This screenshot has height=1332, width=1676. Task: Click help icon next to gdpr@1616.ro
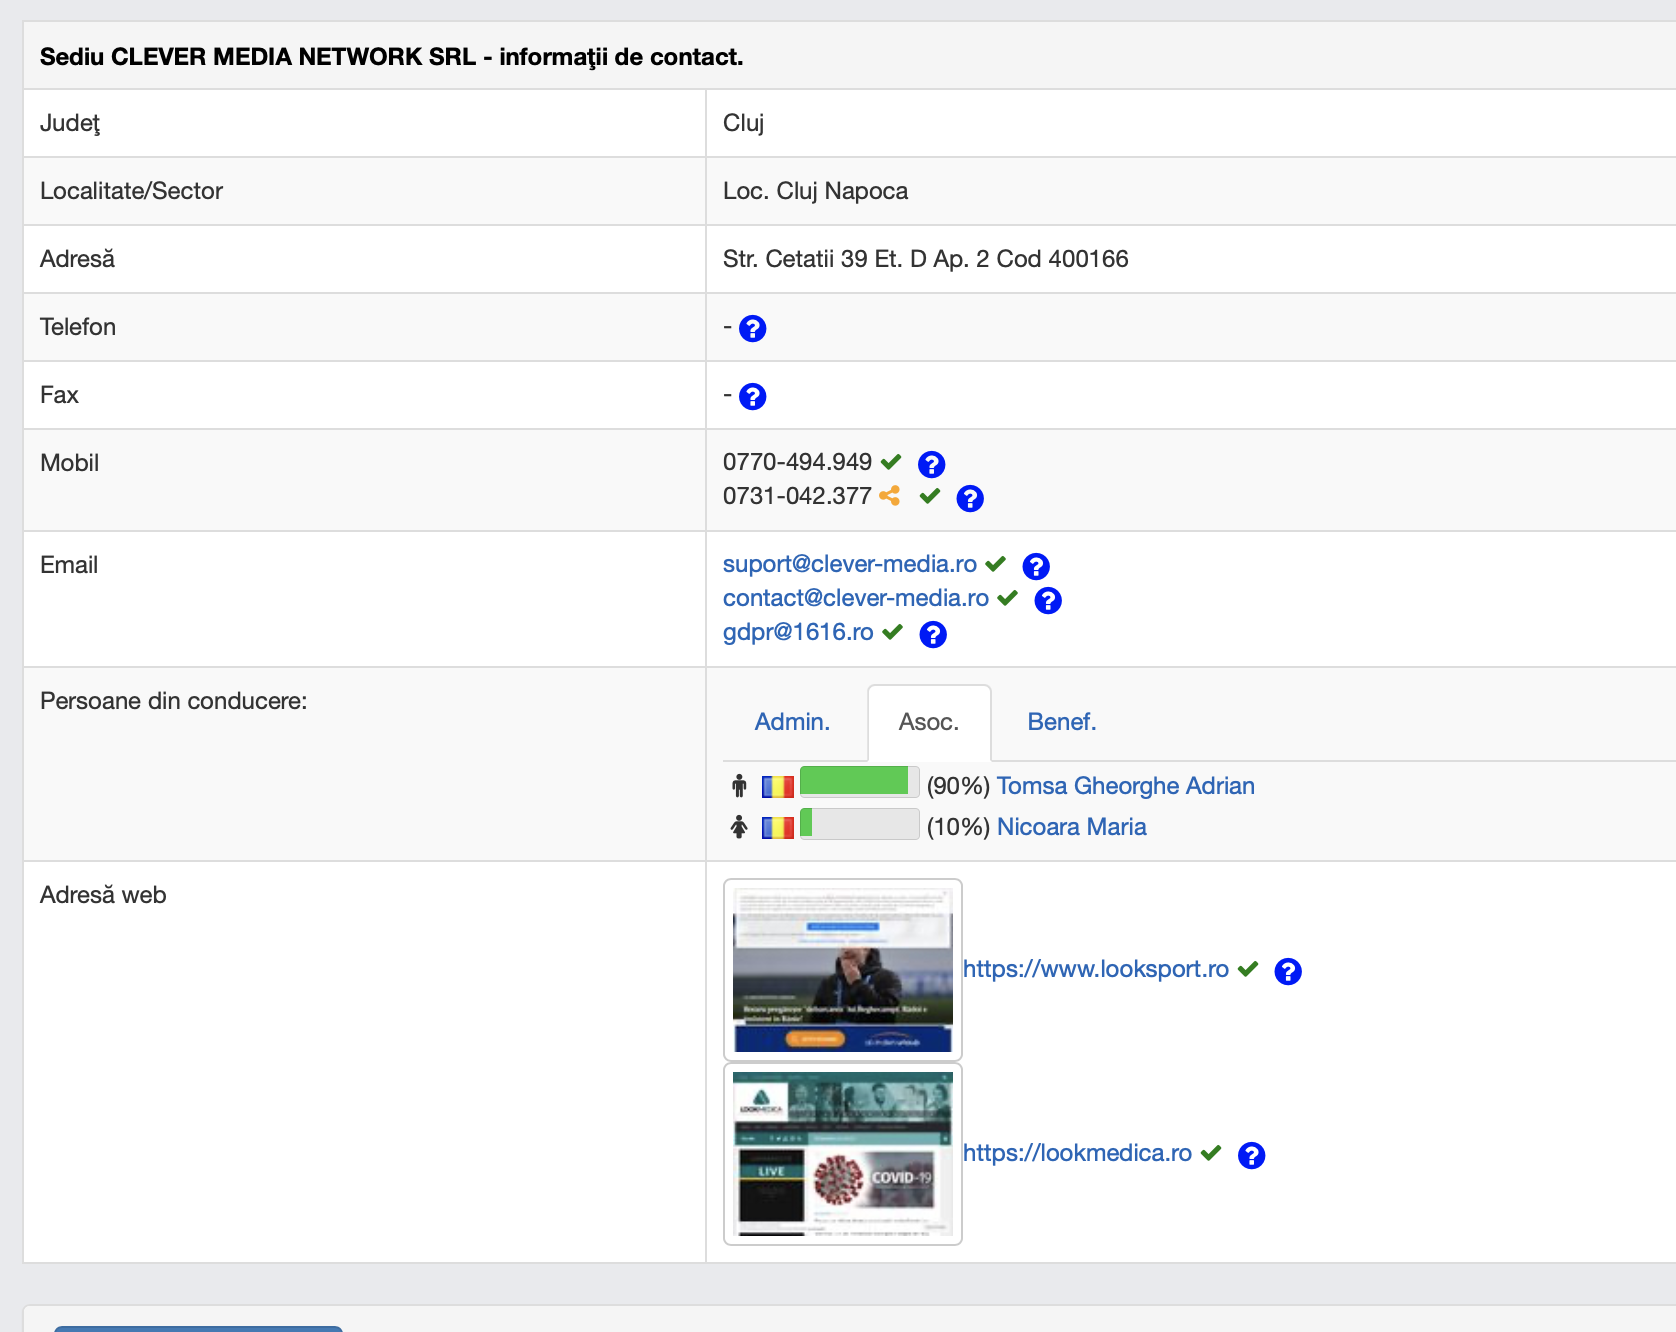(x=932, y=635)
